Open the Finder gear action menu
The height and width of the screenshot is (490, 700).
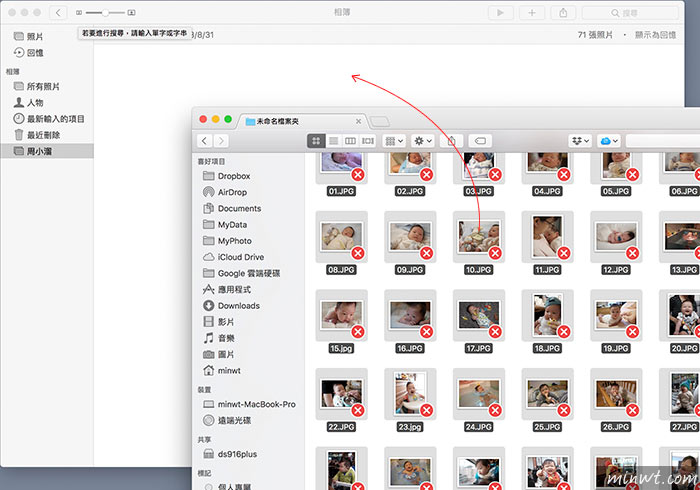(423, 141)
